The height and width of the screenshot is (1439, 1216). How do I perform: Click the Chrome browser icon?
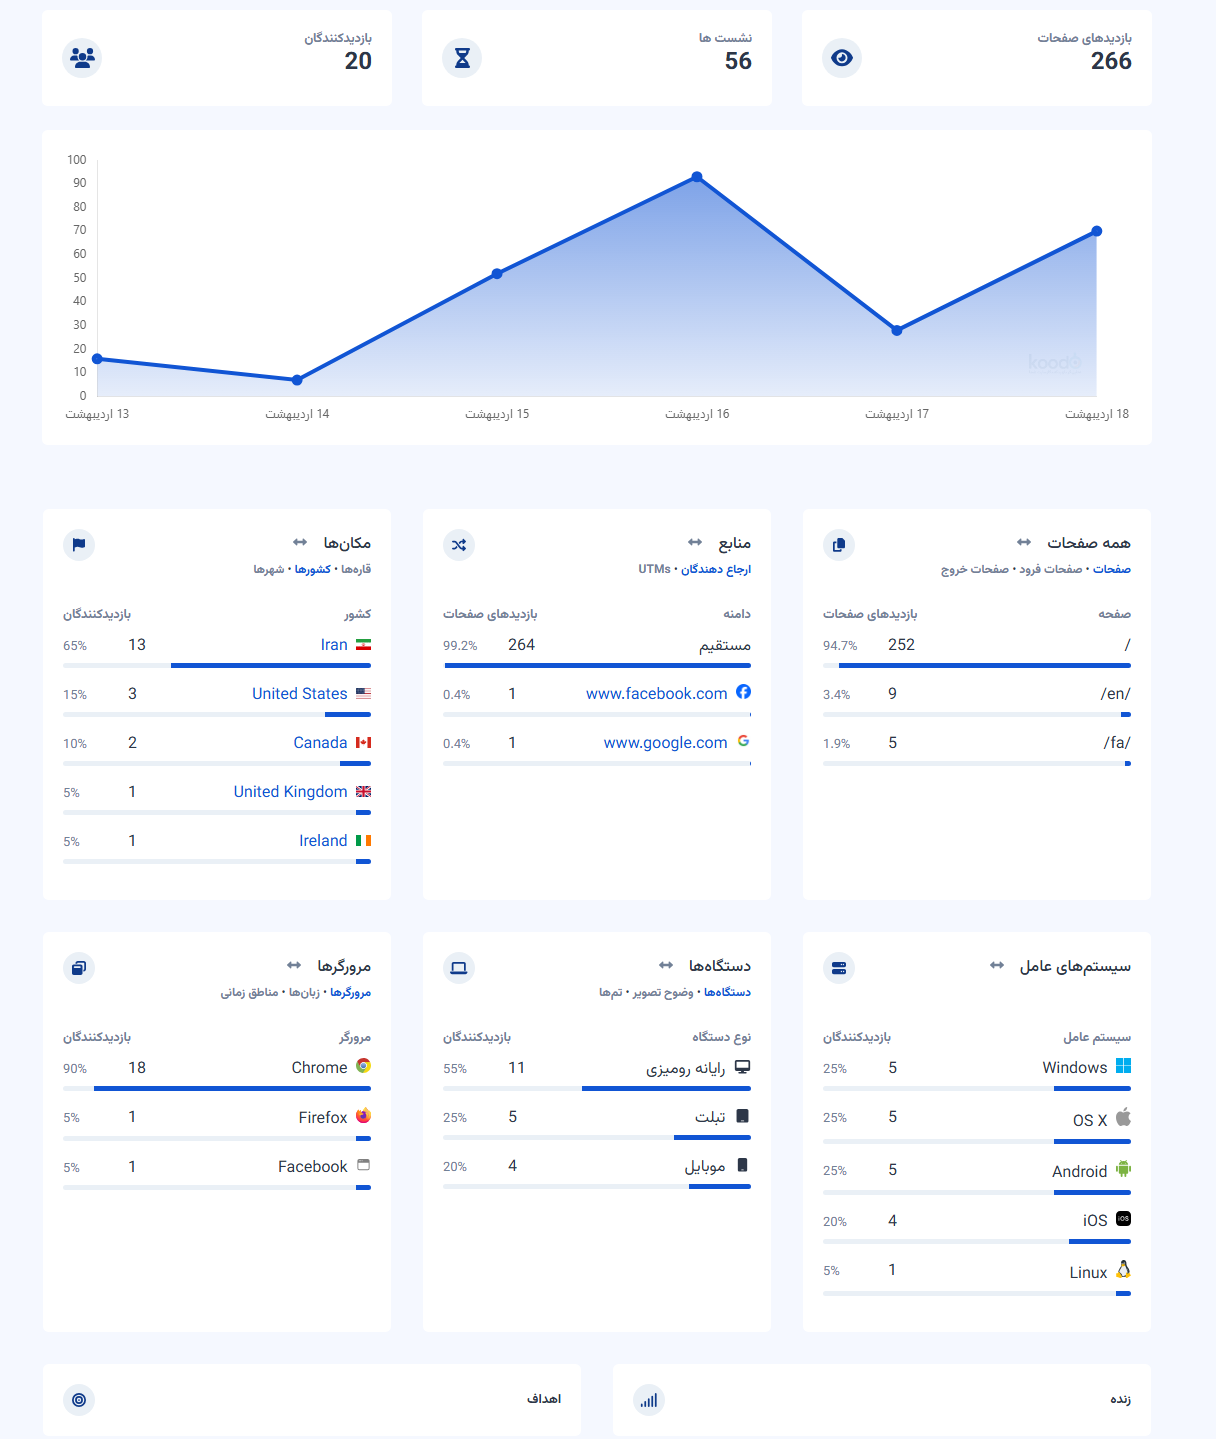(363, 1066)
